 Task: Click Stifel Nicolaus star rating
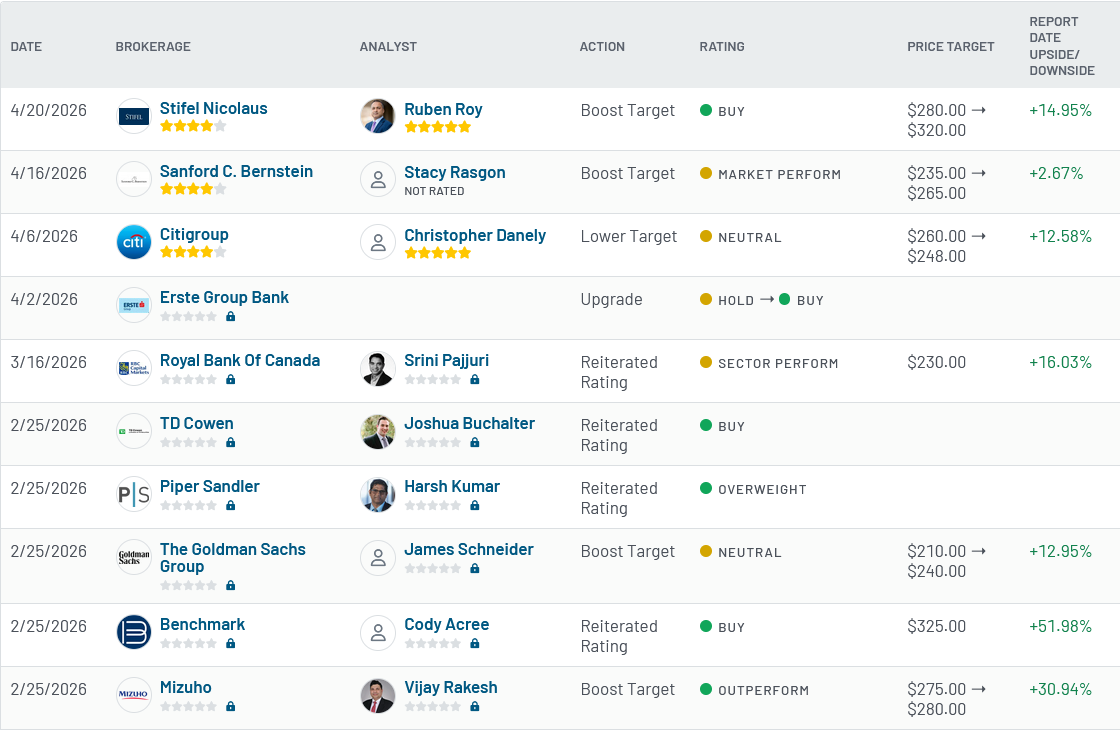(x=193, y=126)
